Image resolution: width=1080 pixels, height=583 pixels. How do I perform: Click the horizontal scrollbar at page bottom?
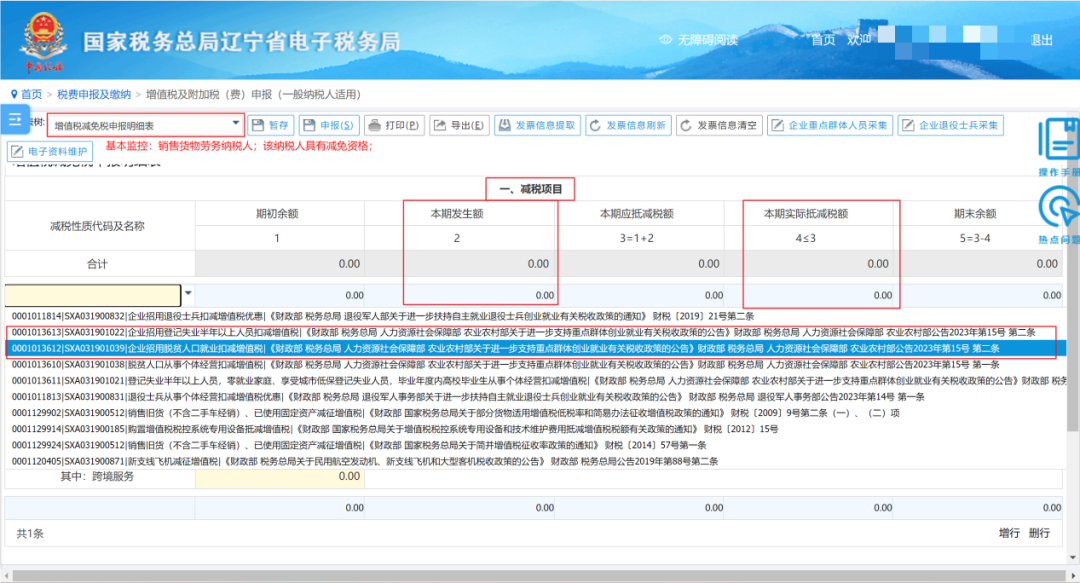tap(539, 575)
